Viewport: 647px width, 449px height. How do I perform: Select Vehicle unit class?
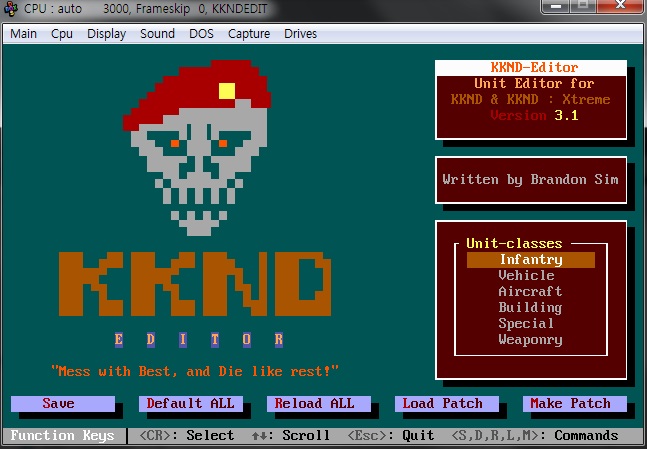click(x=526, y=276)
